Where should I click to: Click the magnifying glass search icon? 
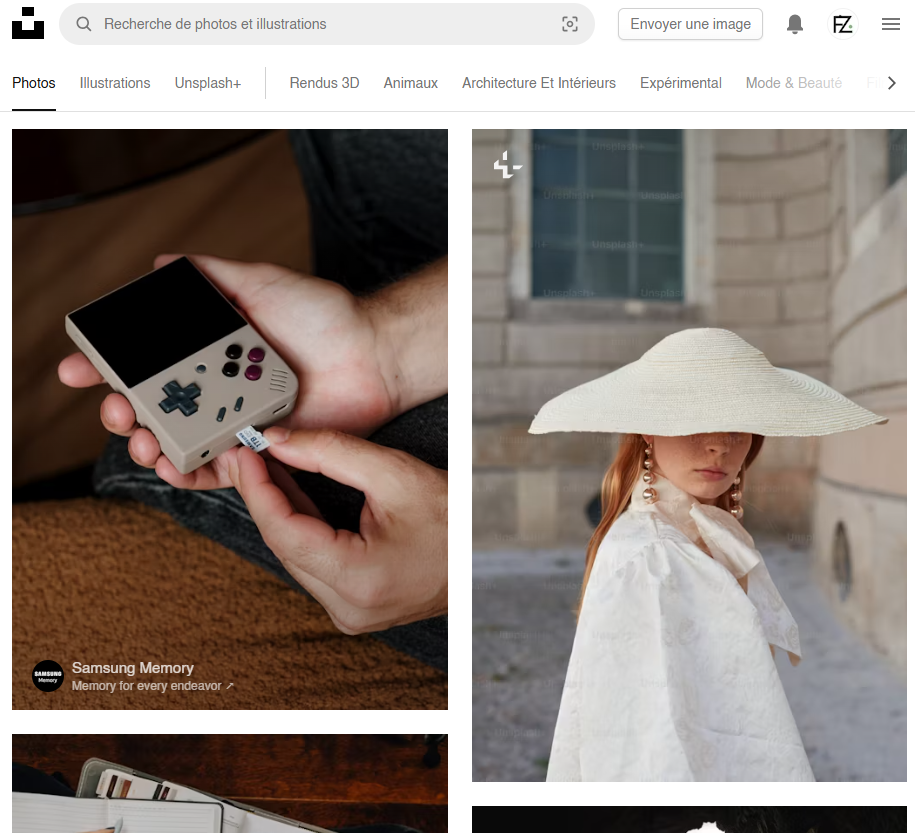click(84, 24)
